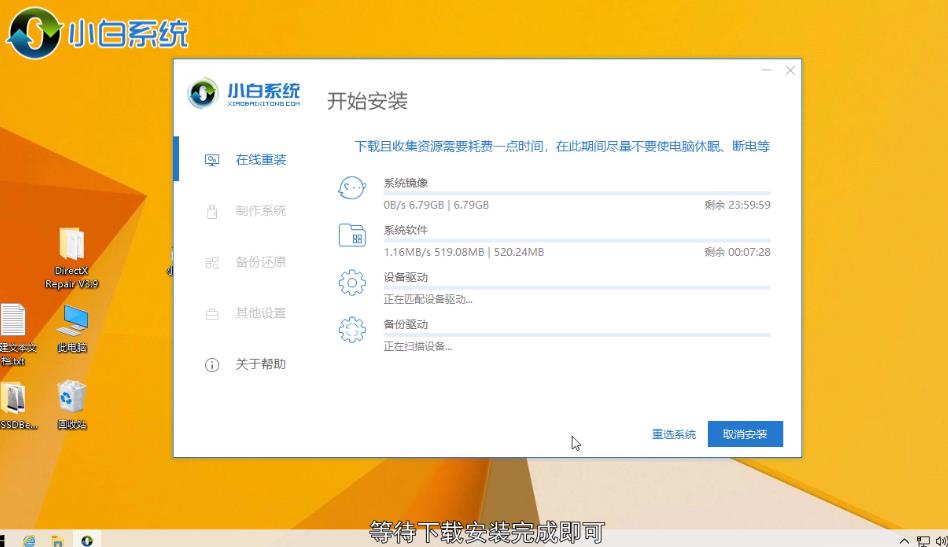Select the 正在匹配设备驱动 status text
This screenshot has height=547, width=948.
pos(428,299)
